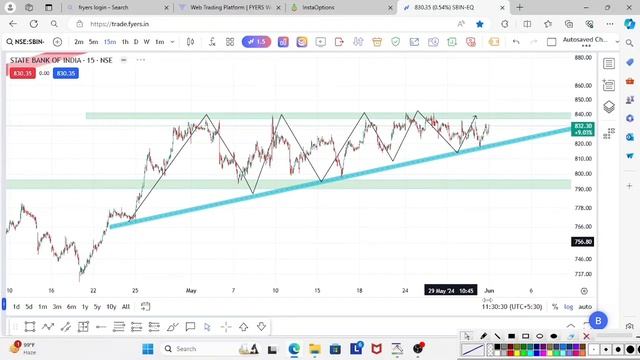The height and width of the screenshot is (360, 640).
Task: Pick the black color swatch
Action: click(497, 347)
